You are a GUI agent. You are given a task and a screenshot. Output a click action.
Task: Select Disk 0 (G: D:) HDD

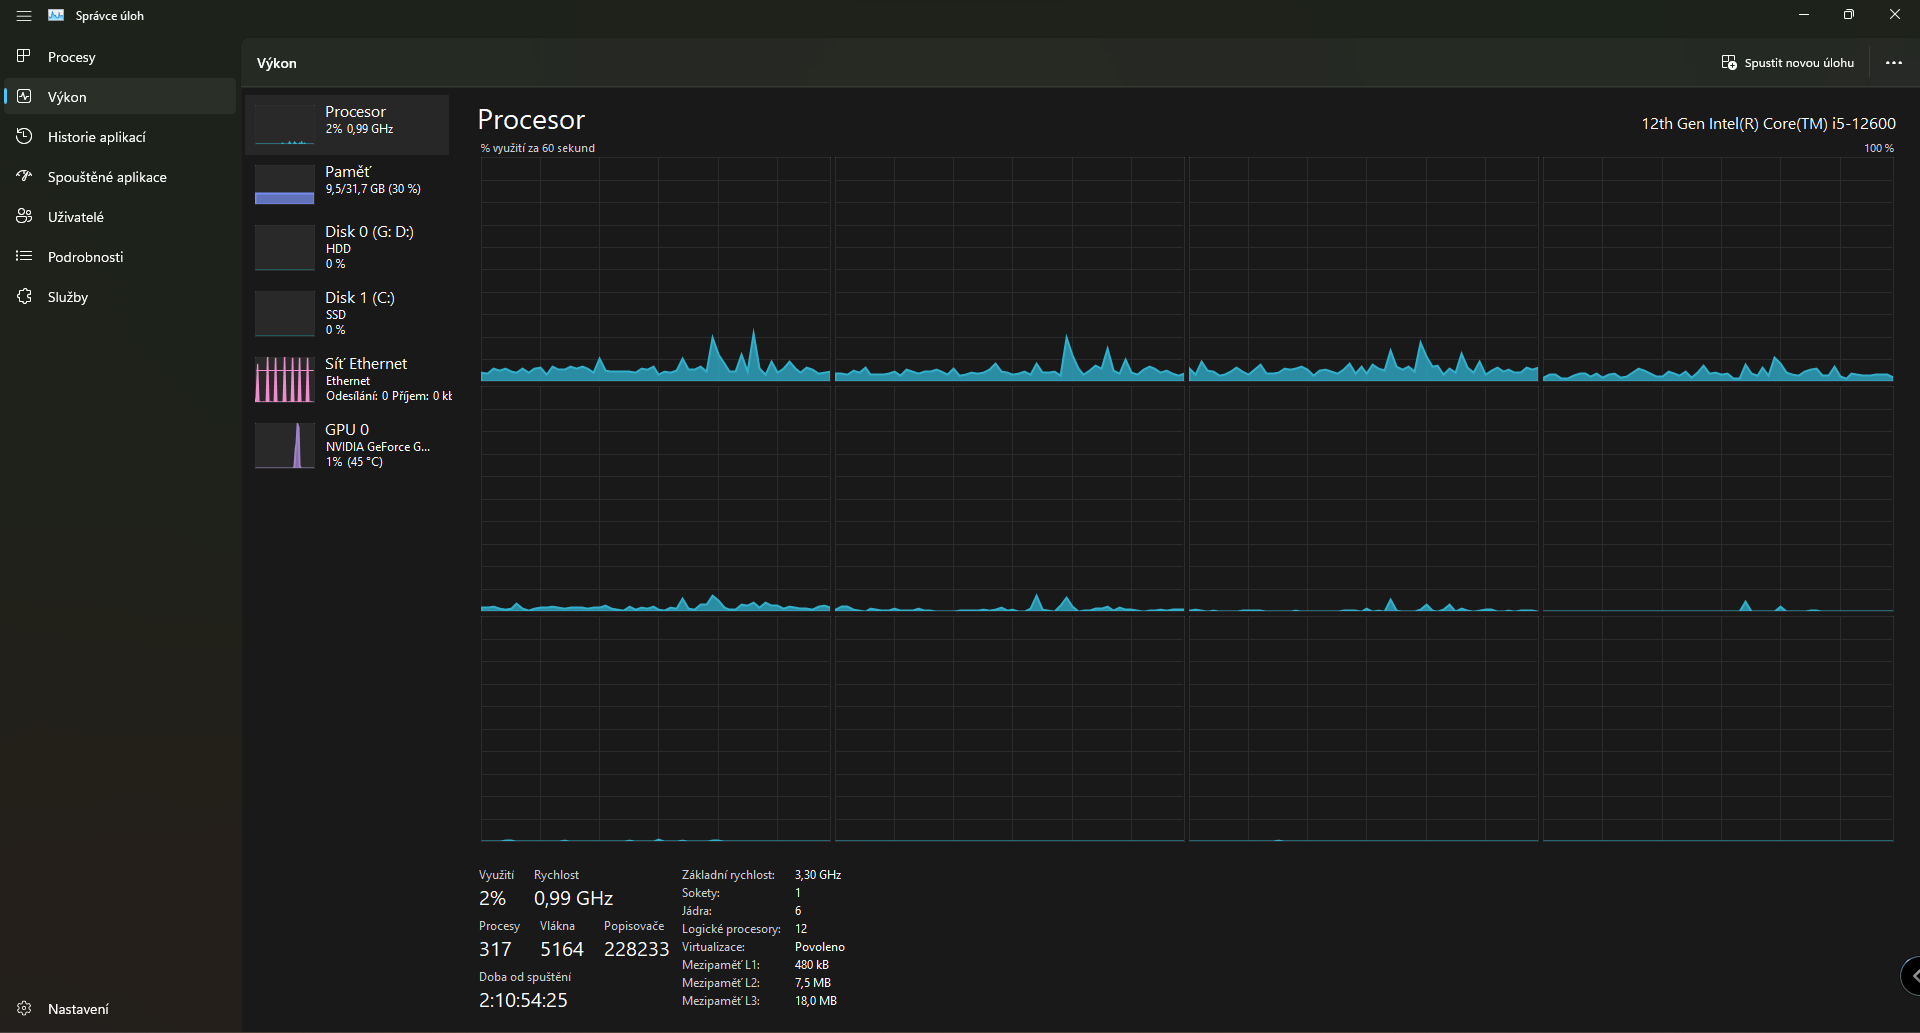coord(347,247)
